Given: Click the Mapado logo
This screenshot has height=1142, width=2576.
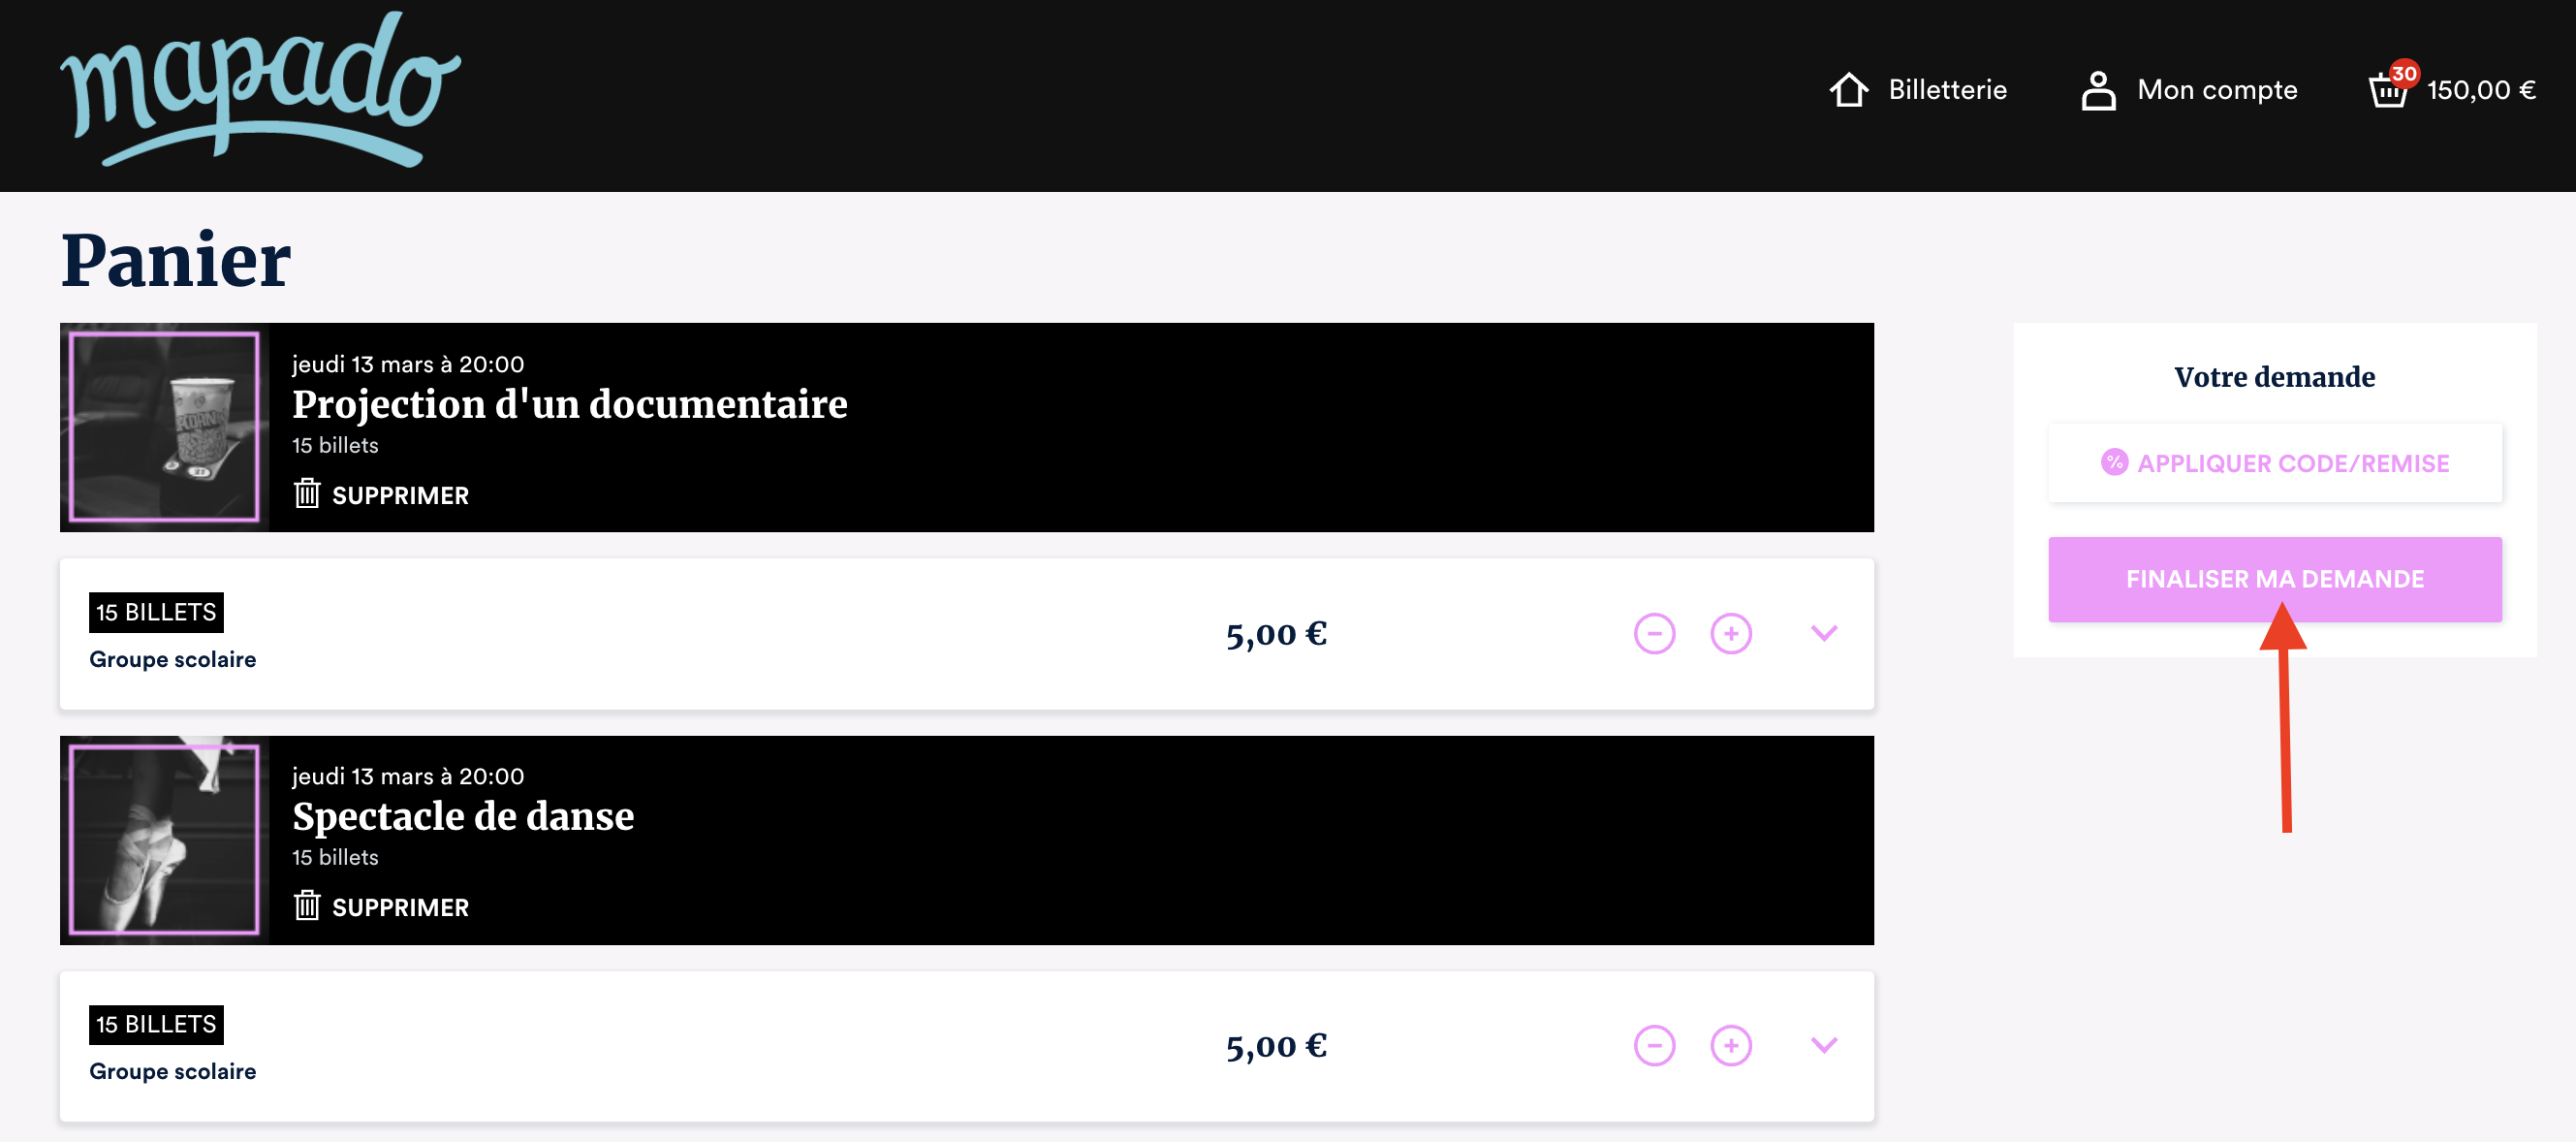Looking at the screenshot, I should click(260, 90).
